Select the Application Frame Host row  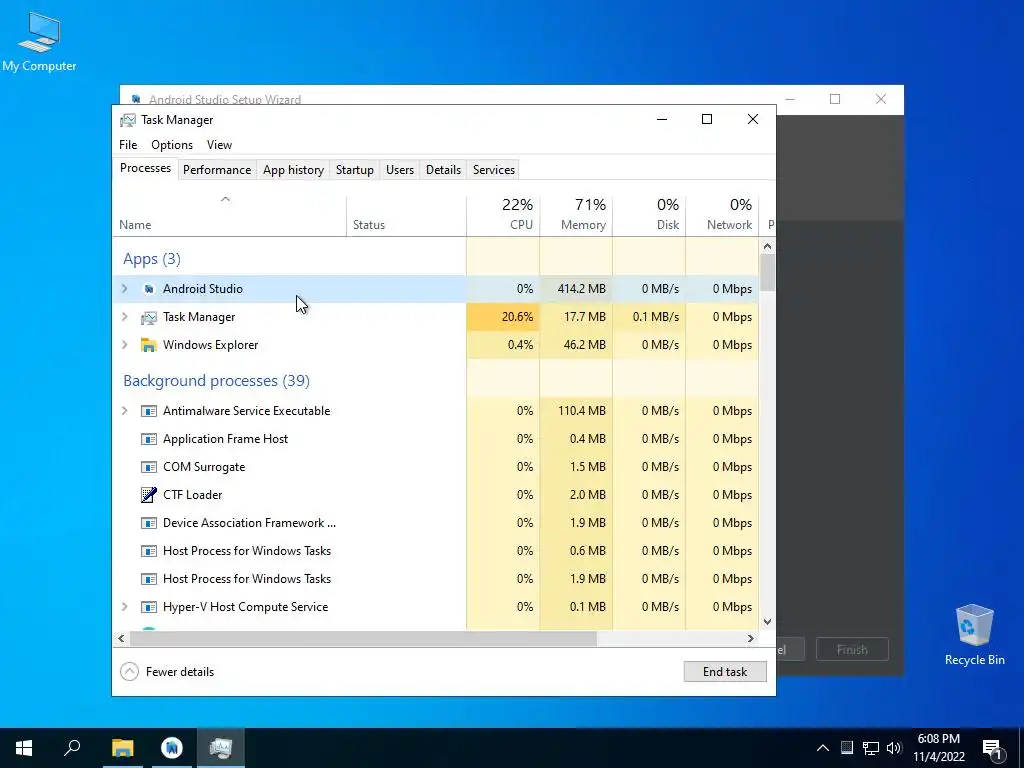[x=436, y=439]
